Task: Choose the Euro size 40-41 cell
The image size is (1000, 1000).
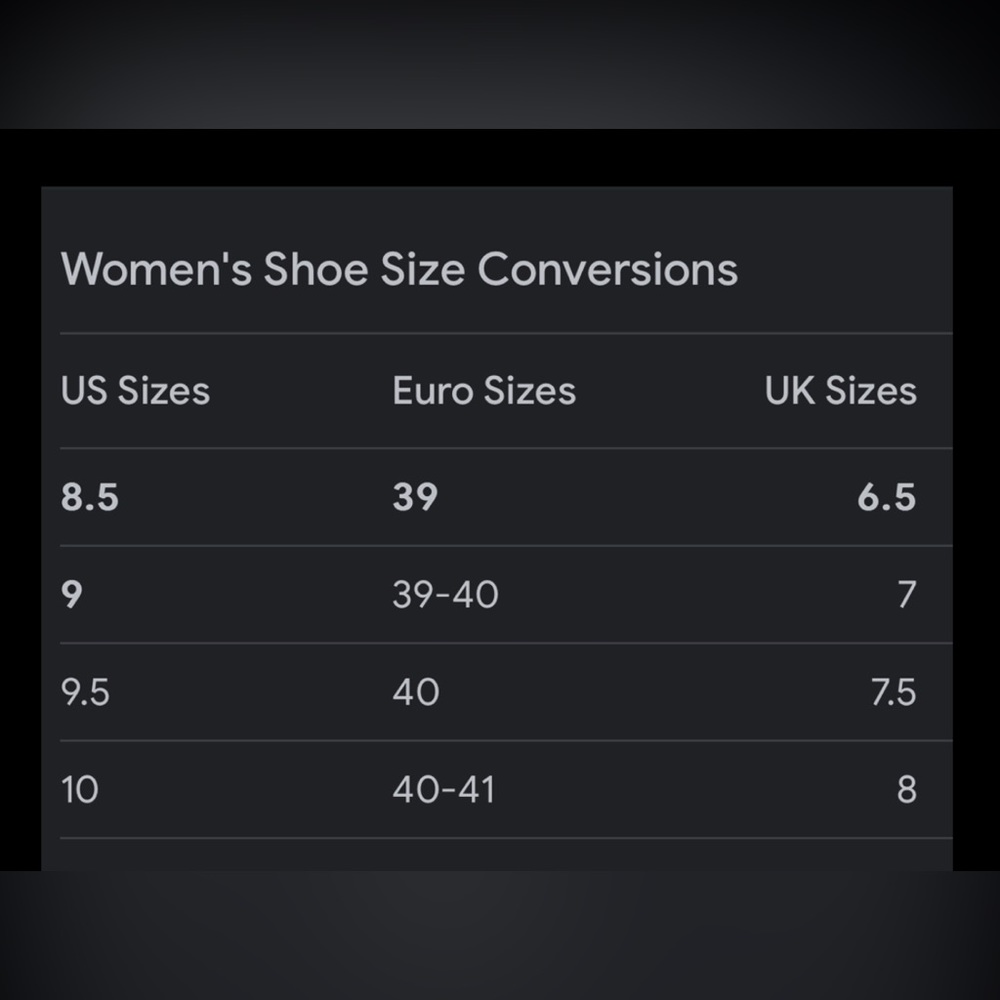Action: pos(444,790)
